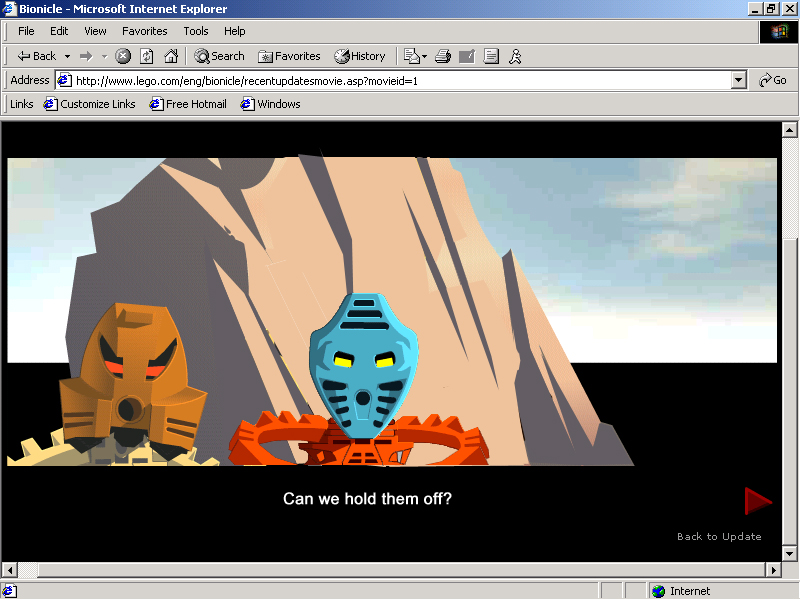Open the Help menu

pyautogui.click(x=235, y=31)
